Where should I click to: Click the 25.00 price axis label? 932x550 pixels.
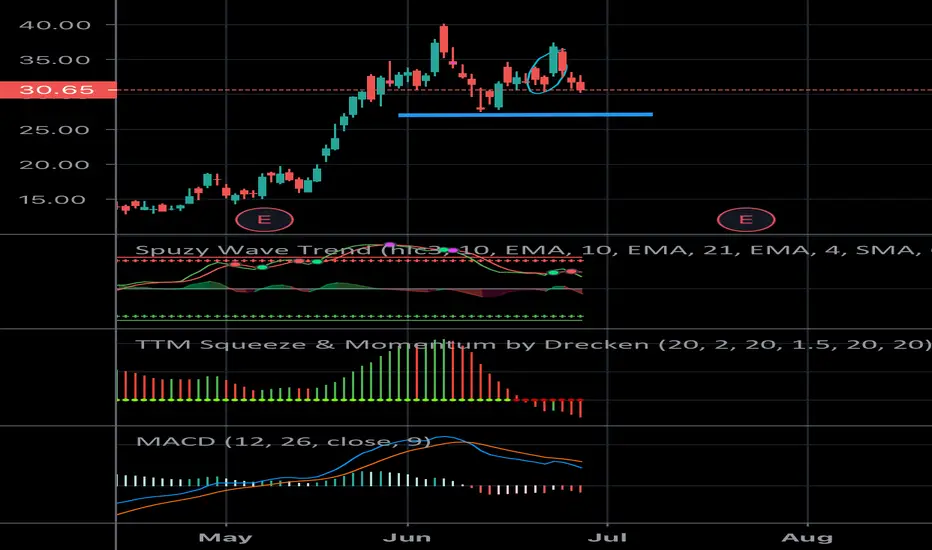pyautogui.click(x=55, y=130)
